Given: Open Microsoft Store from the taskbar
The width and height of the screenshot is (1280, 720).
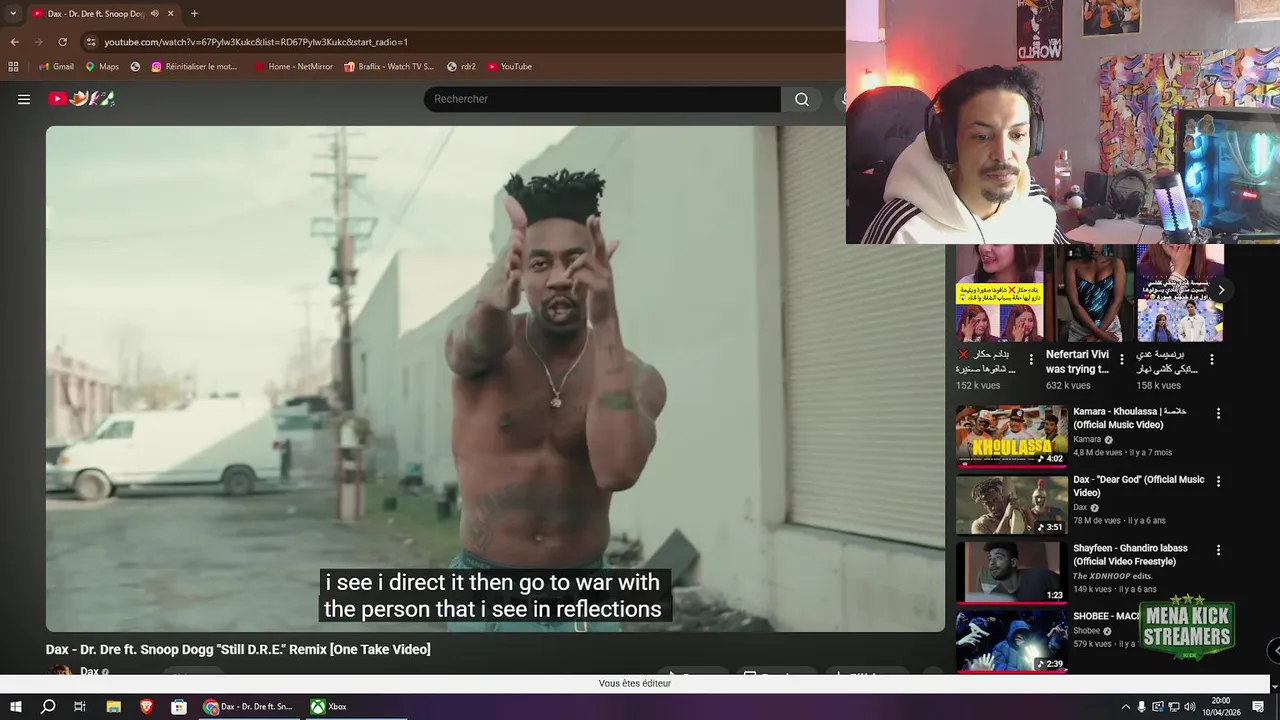Looking at the screenshot, I should pyautogui.click(x=178, y=707).
